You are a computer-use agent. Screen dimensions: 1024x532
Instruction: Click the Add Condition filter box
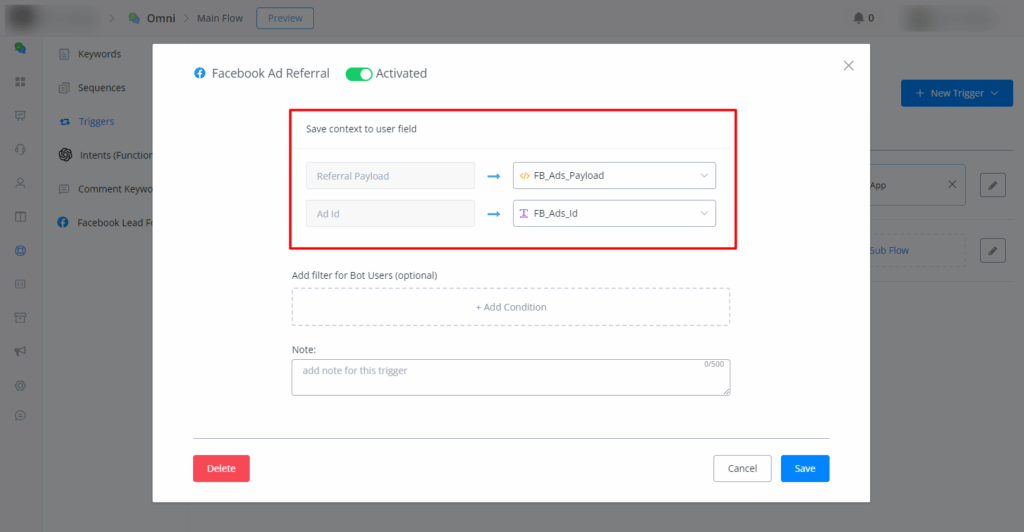pos(510,307)
